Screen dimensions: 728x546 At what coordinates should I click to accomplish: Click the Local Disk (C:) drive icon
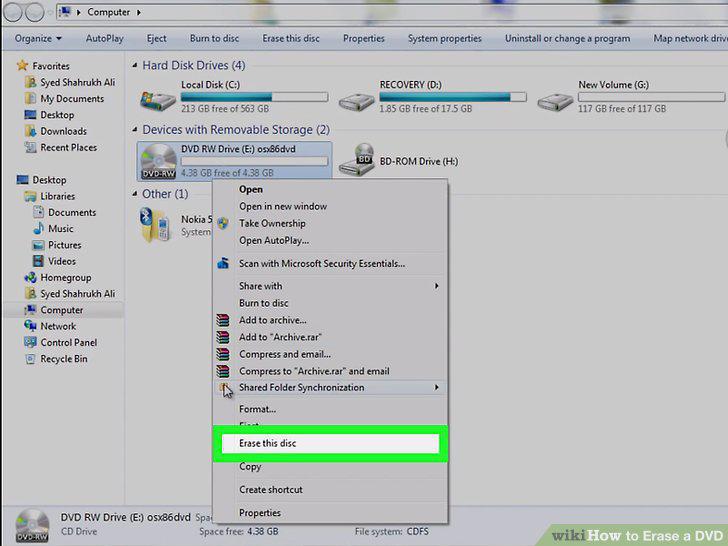(158, 100)
